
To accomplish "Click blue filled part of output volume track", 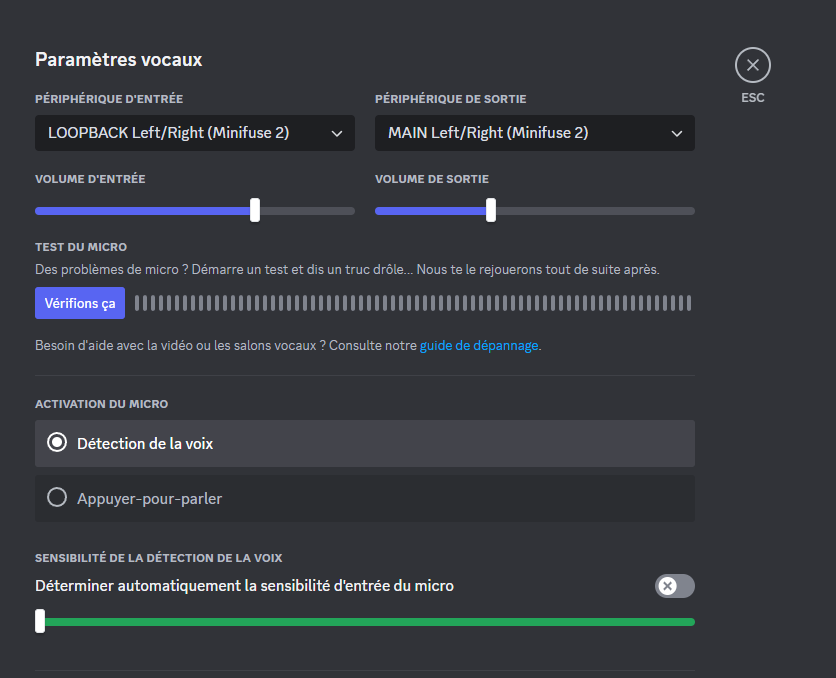I will 428,211.
